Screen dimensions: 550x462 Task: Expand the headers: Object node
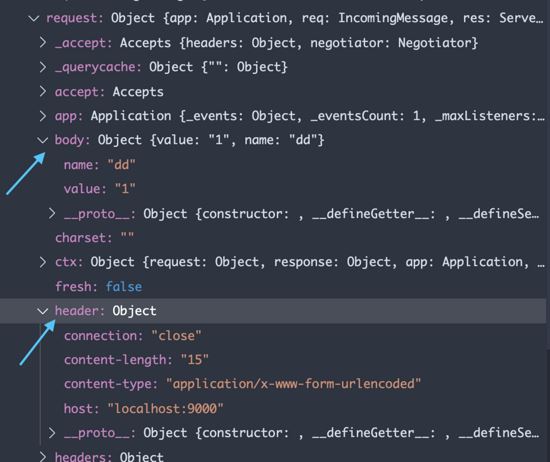[x=42, y=456]
